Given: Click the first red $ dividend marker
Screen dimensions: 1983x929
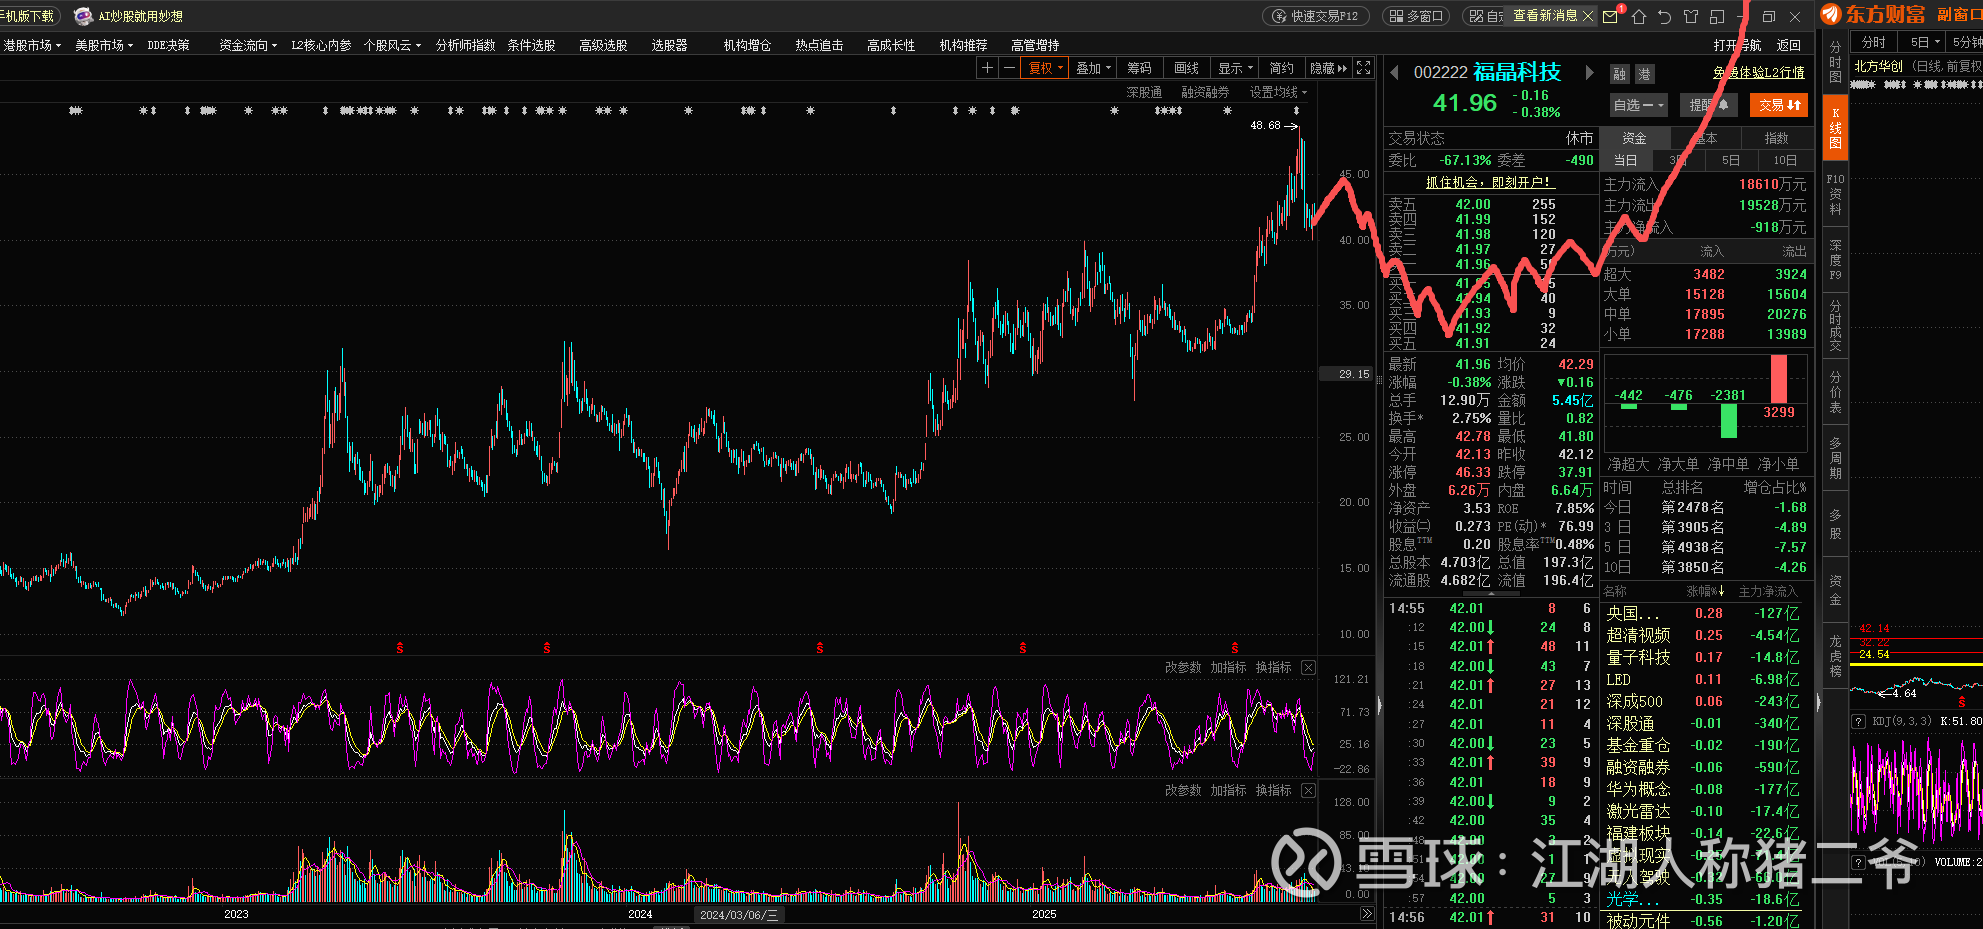Looking at the screenshot, I should pyautogui.click(x=400, y=648).
